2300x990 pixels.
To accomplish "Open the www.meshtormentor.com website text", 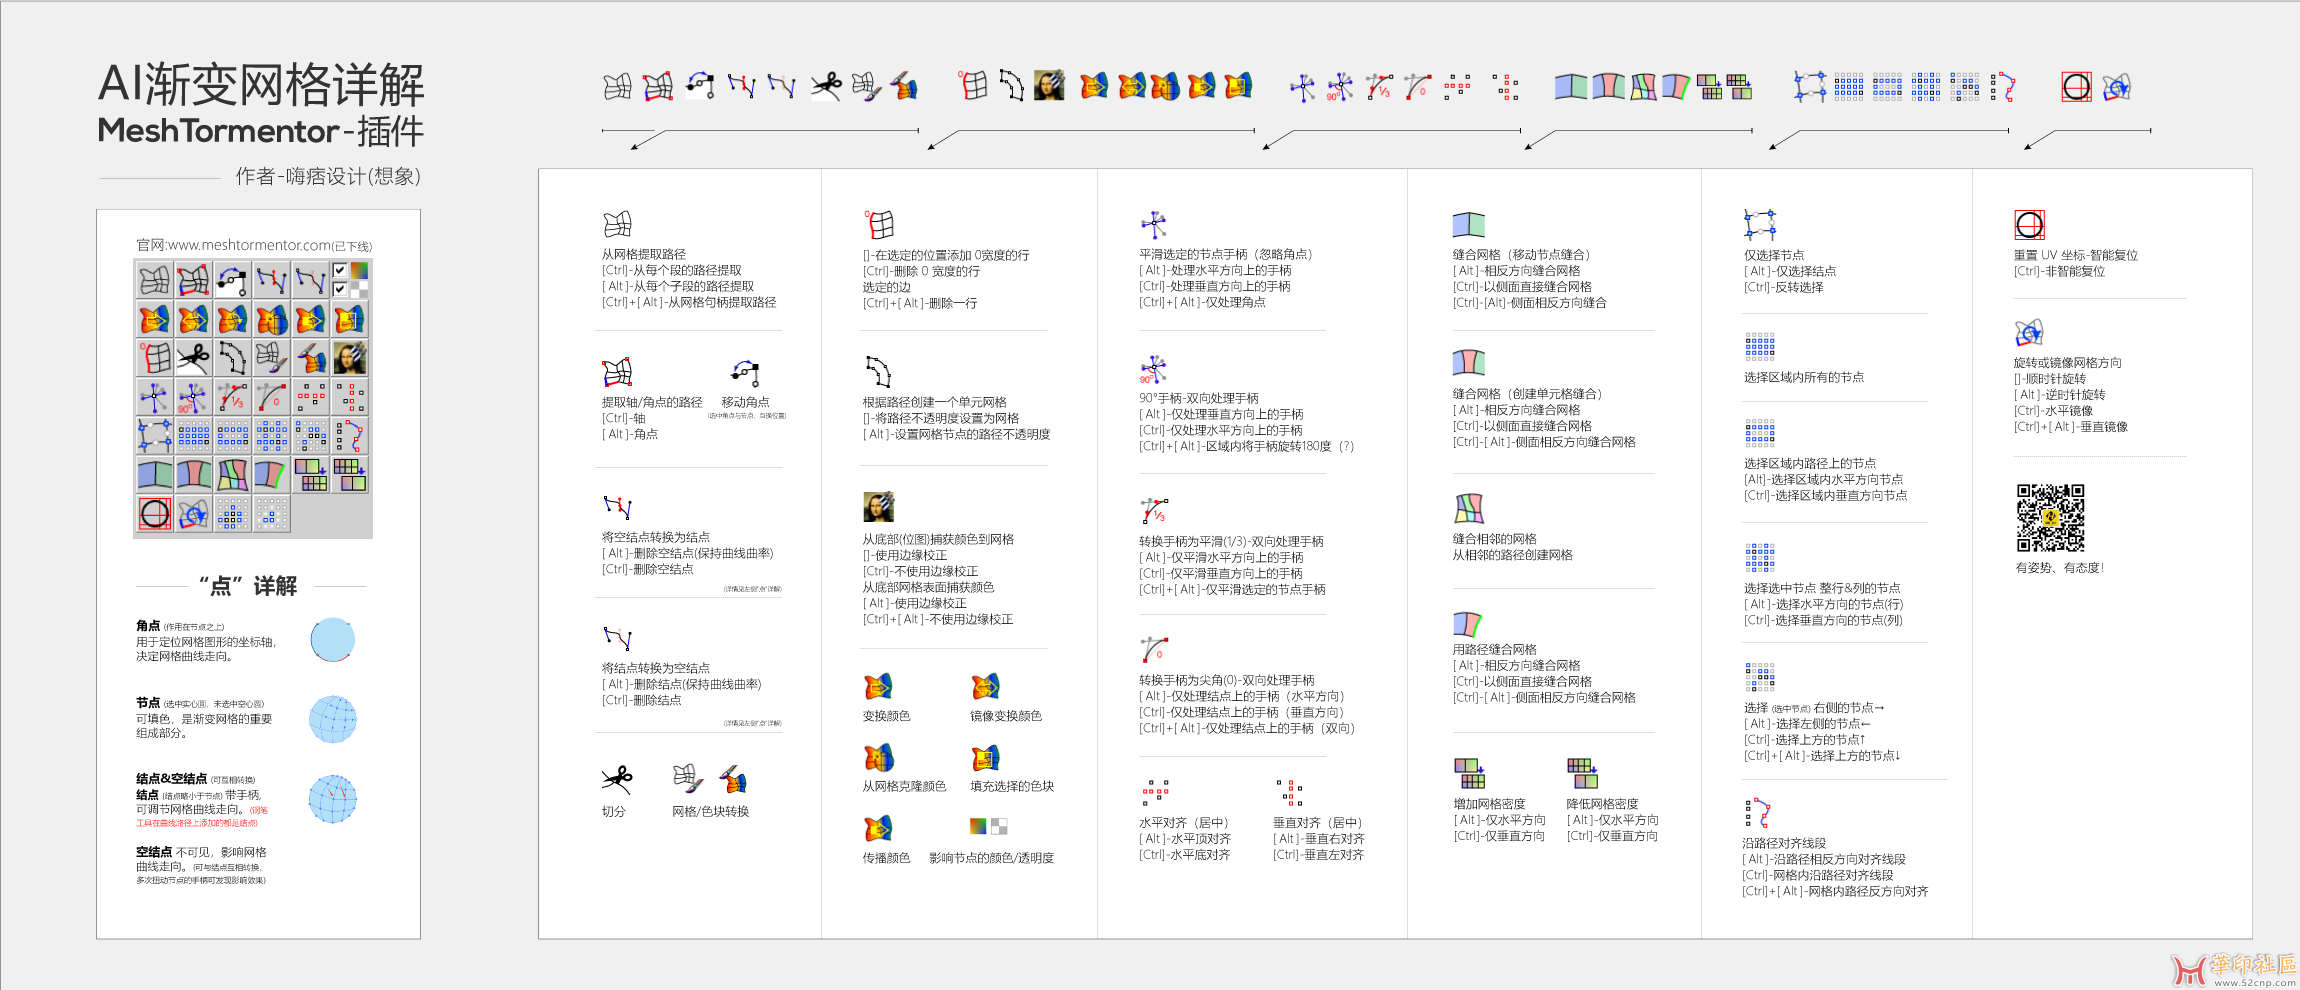I will pos(249,245).
